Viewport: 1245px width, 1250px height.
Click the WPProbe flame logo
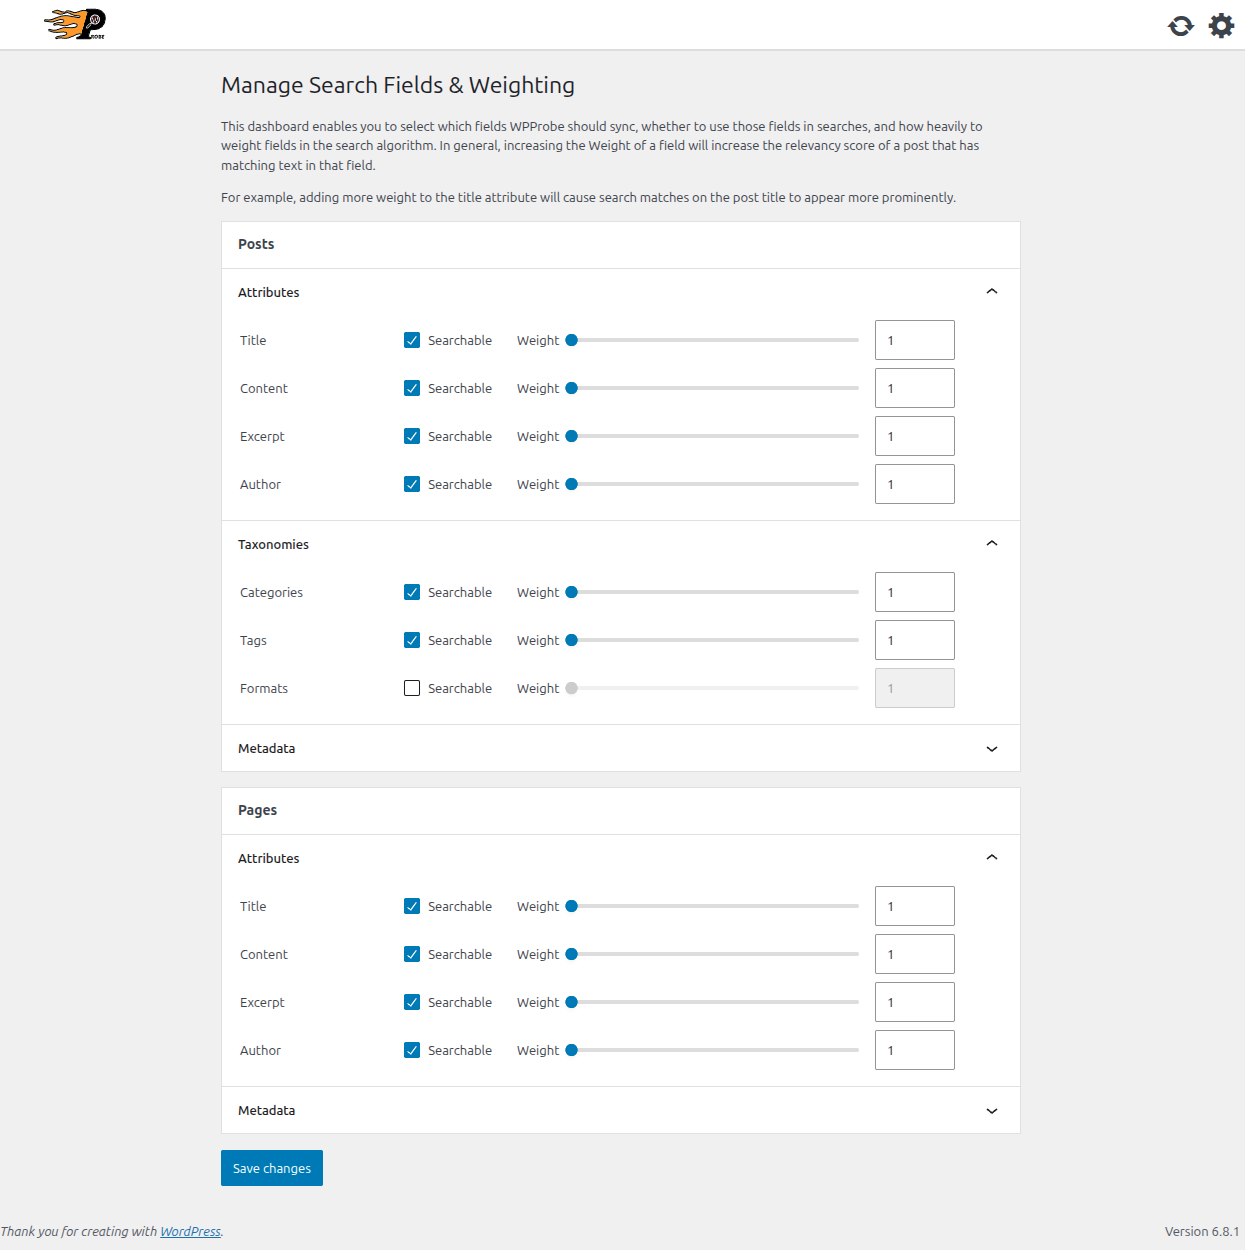click(76, 24)
